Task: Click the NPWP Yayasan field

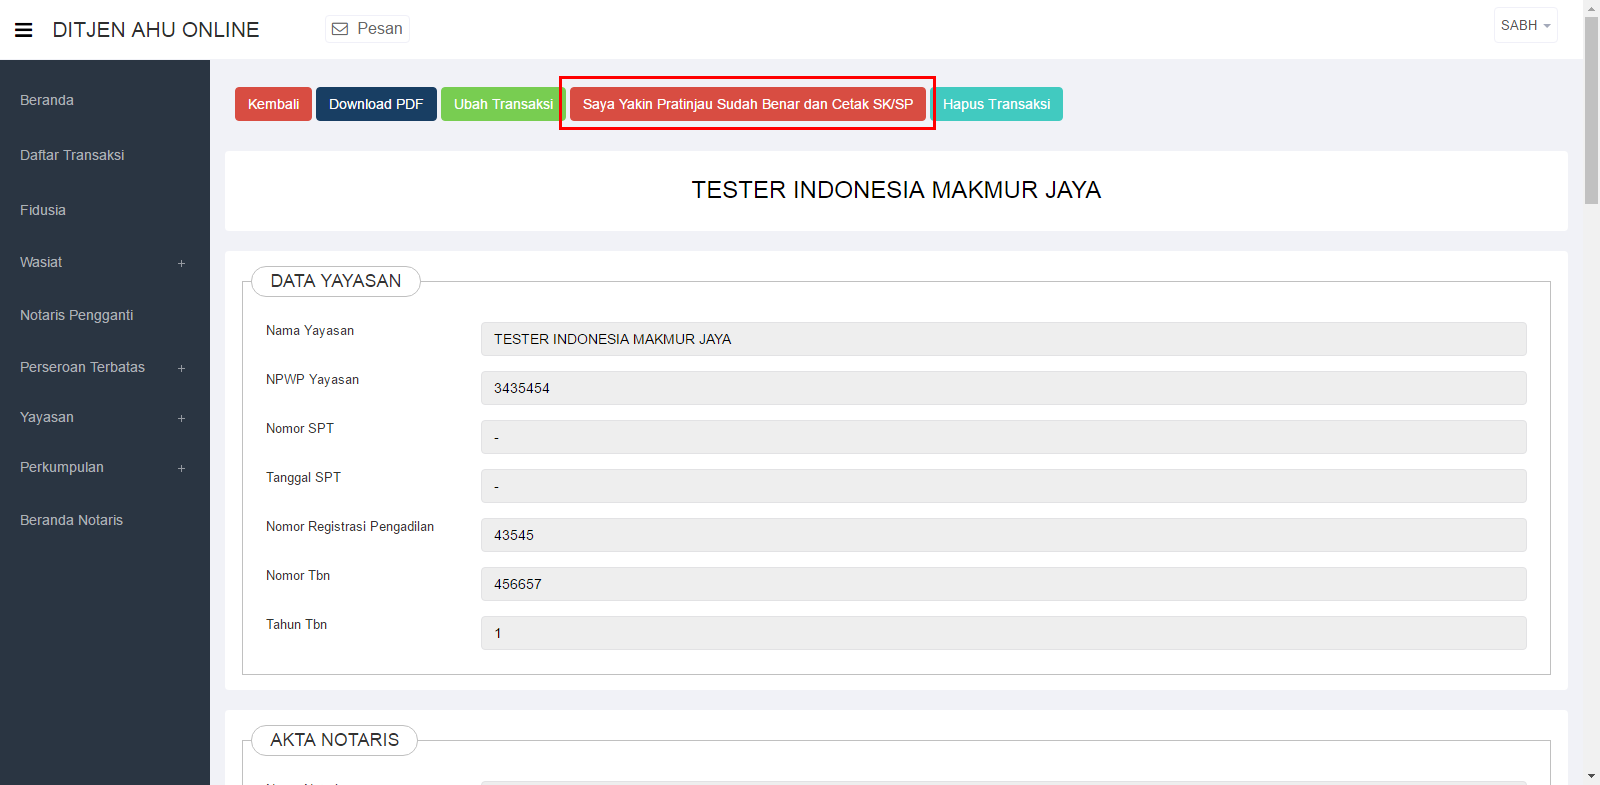Action: pos(1003,388)
